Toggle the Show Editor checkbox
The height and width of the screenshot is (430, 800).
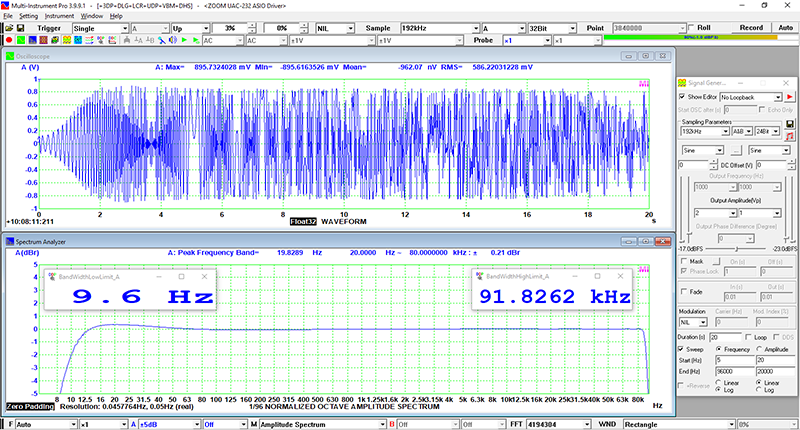[682, 95]
